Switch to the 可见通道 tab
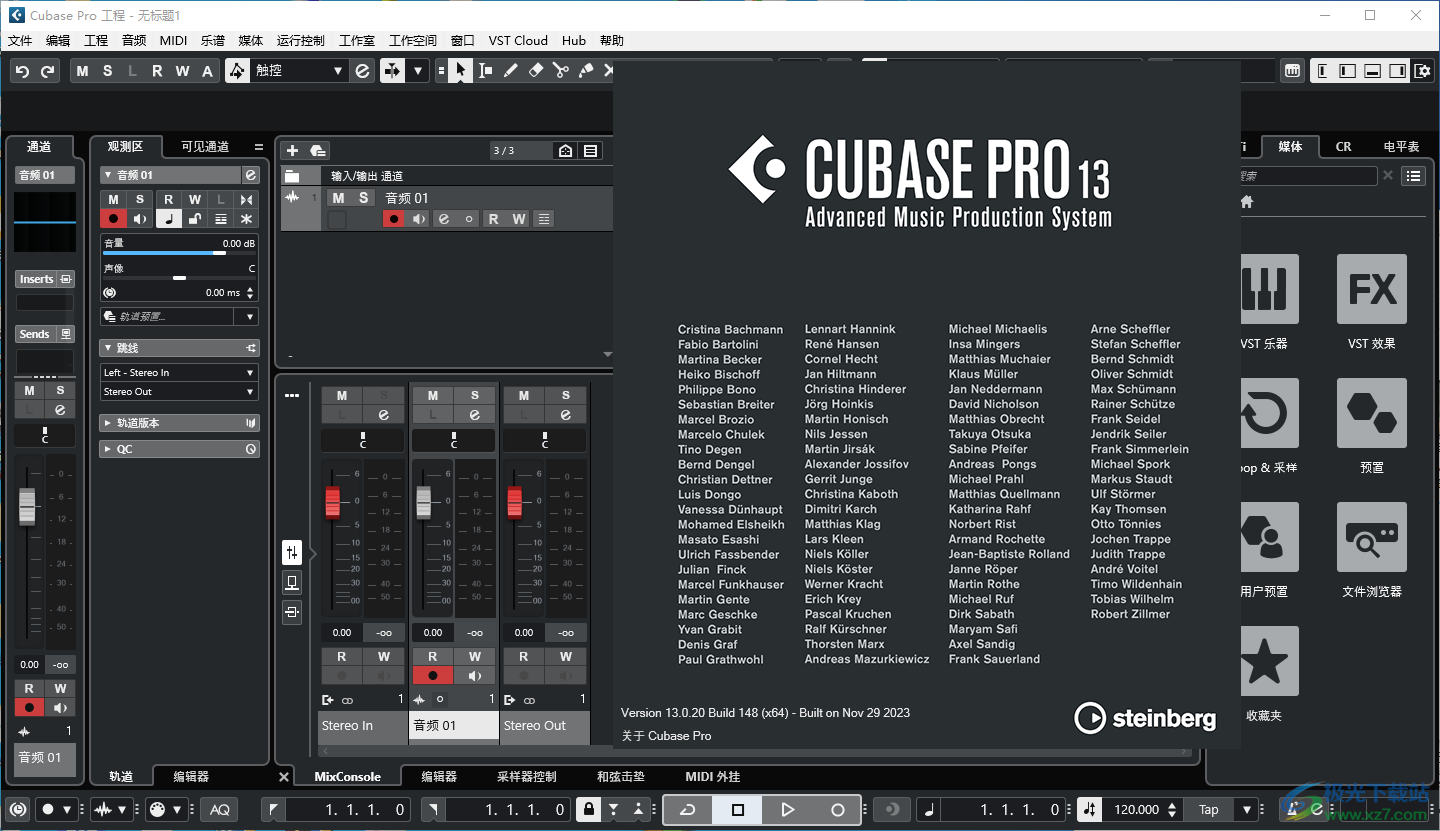Image resolution: width=1440 pixels, height=831 pixels. click(205, 146)
